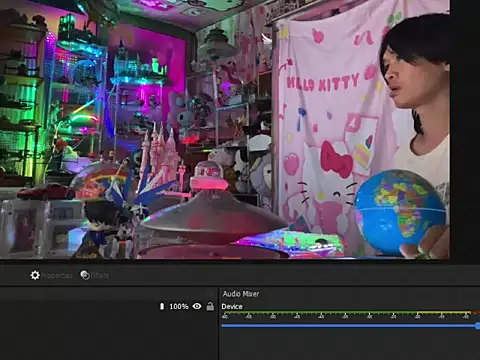The width and height of the screenshot is (480, 360).
Task: Click the Filters text button
Action: 100,275
